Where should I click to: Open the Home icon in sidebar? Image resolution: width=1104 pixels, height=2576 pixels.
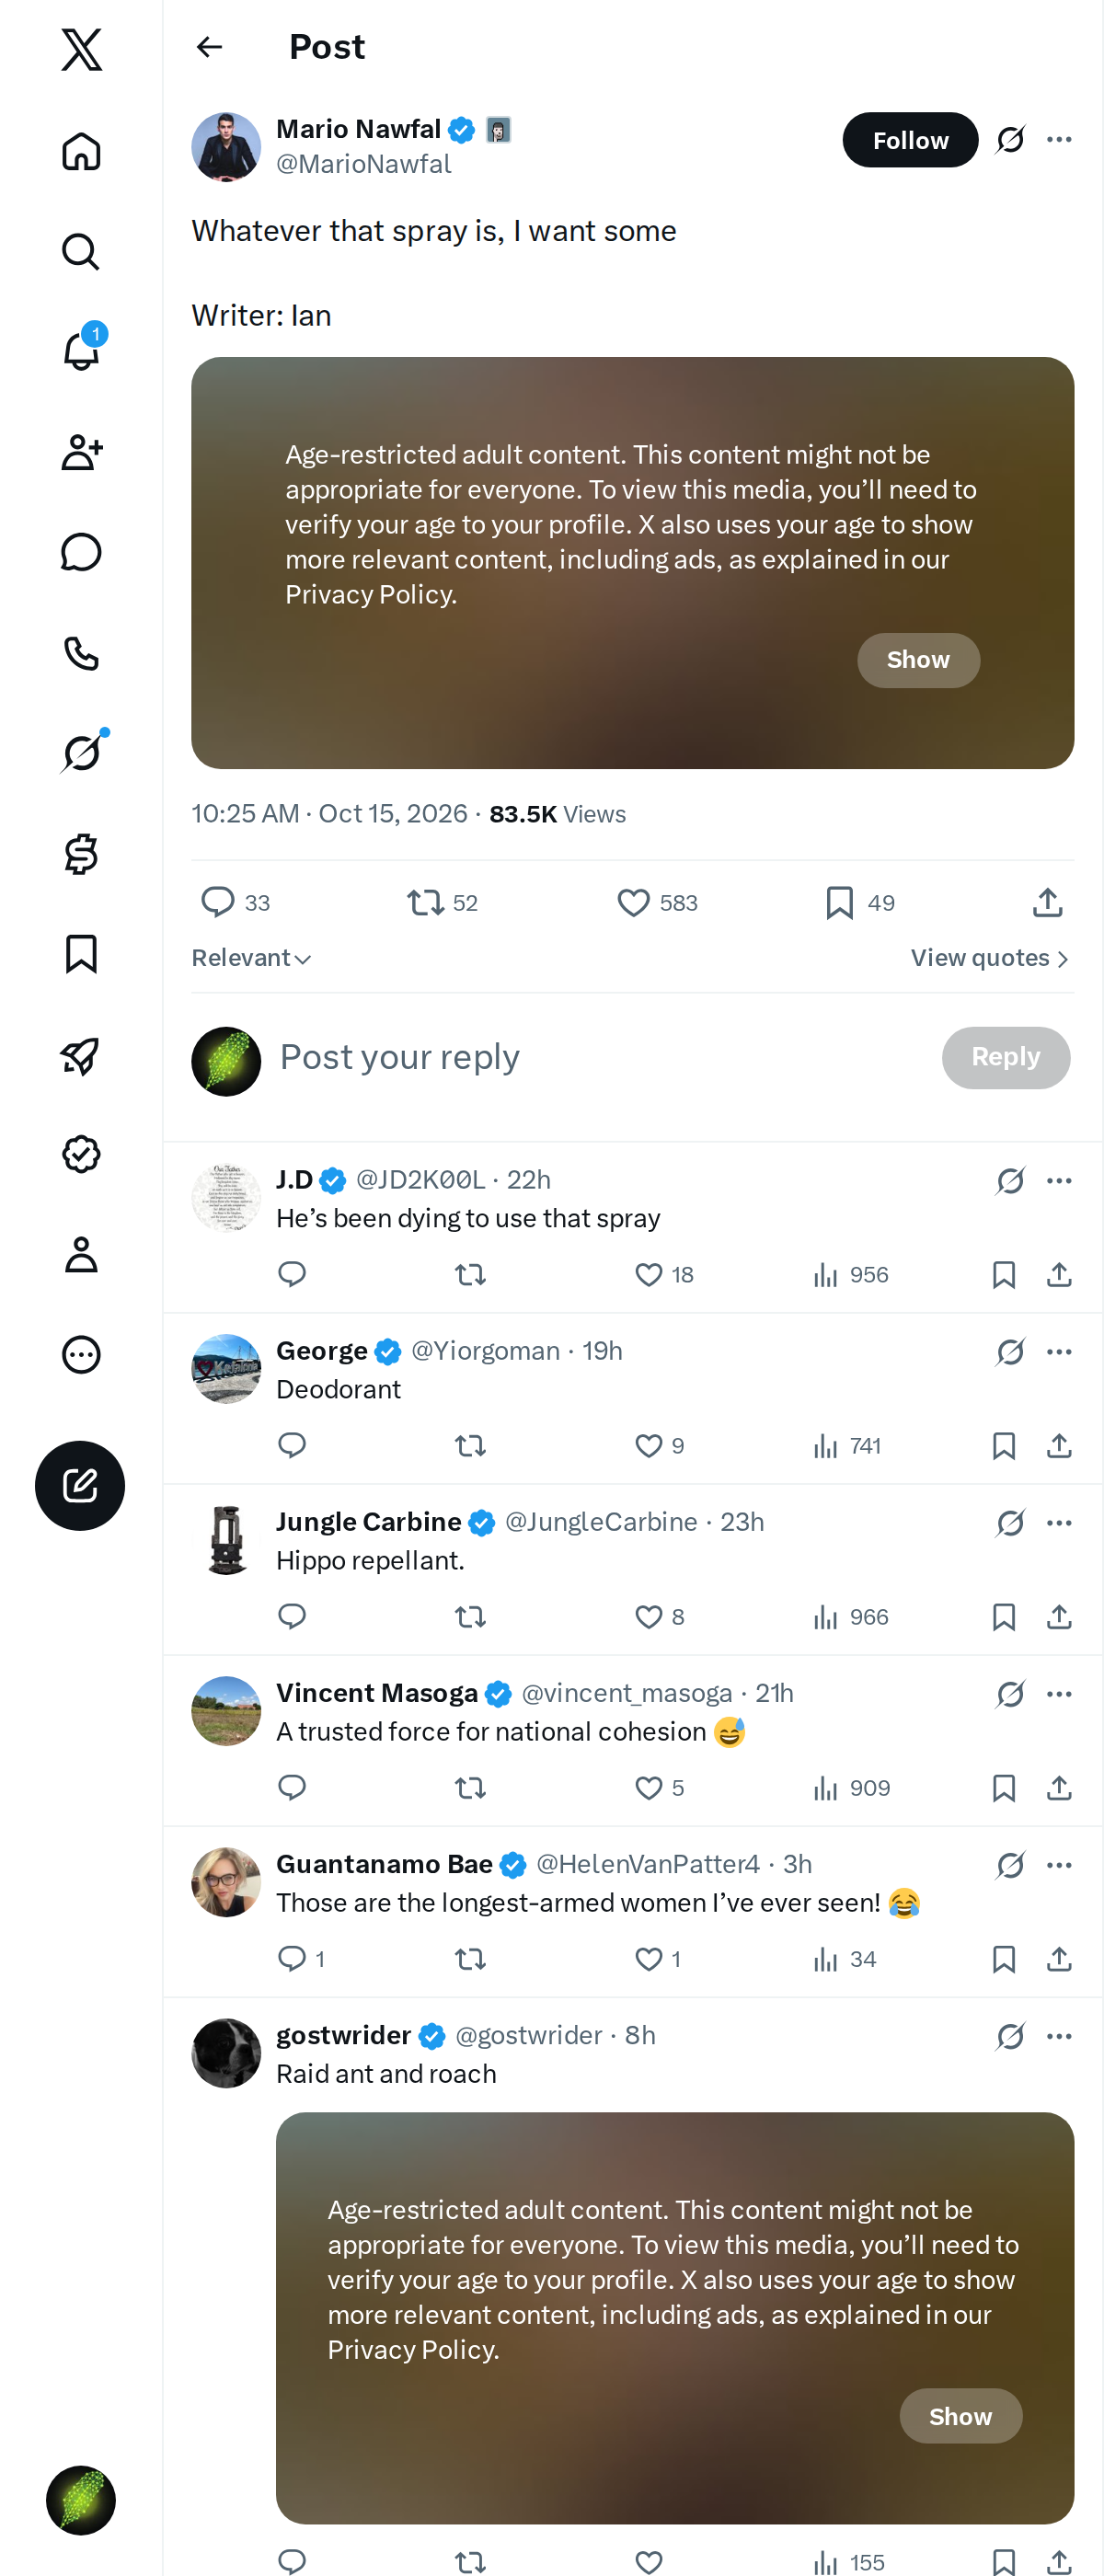pos(81,151)
